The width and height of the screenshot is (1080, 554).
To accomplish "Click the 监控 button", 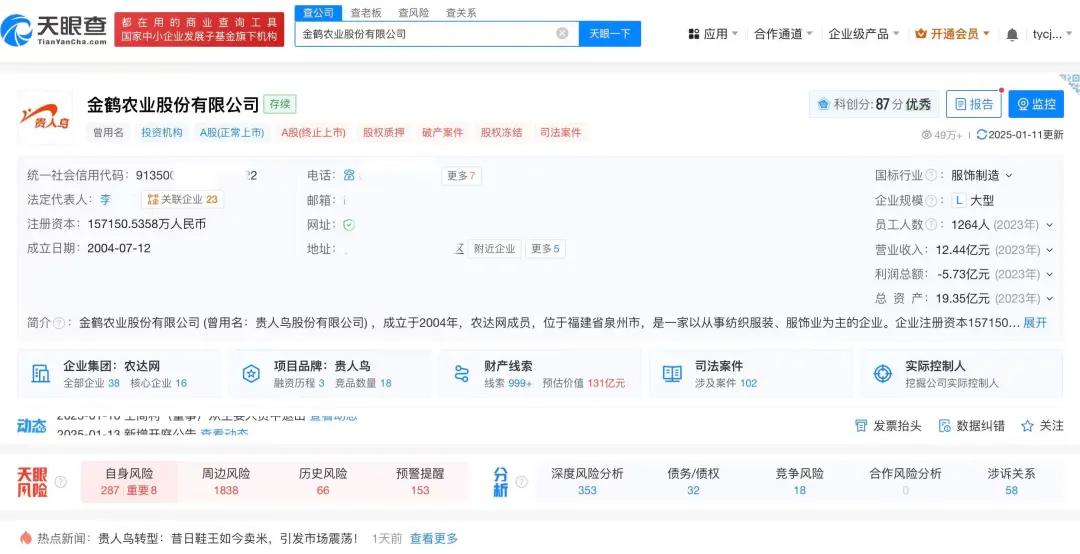I will tap(1036, 104).
